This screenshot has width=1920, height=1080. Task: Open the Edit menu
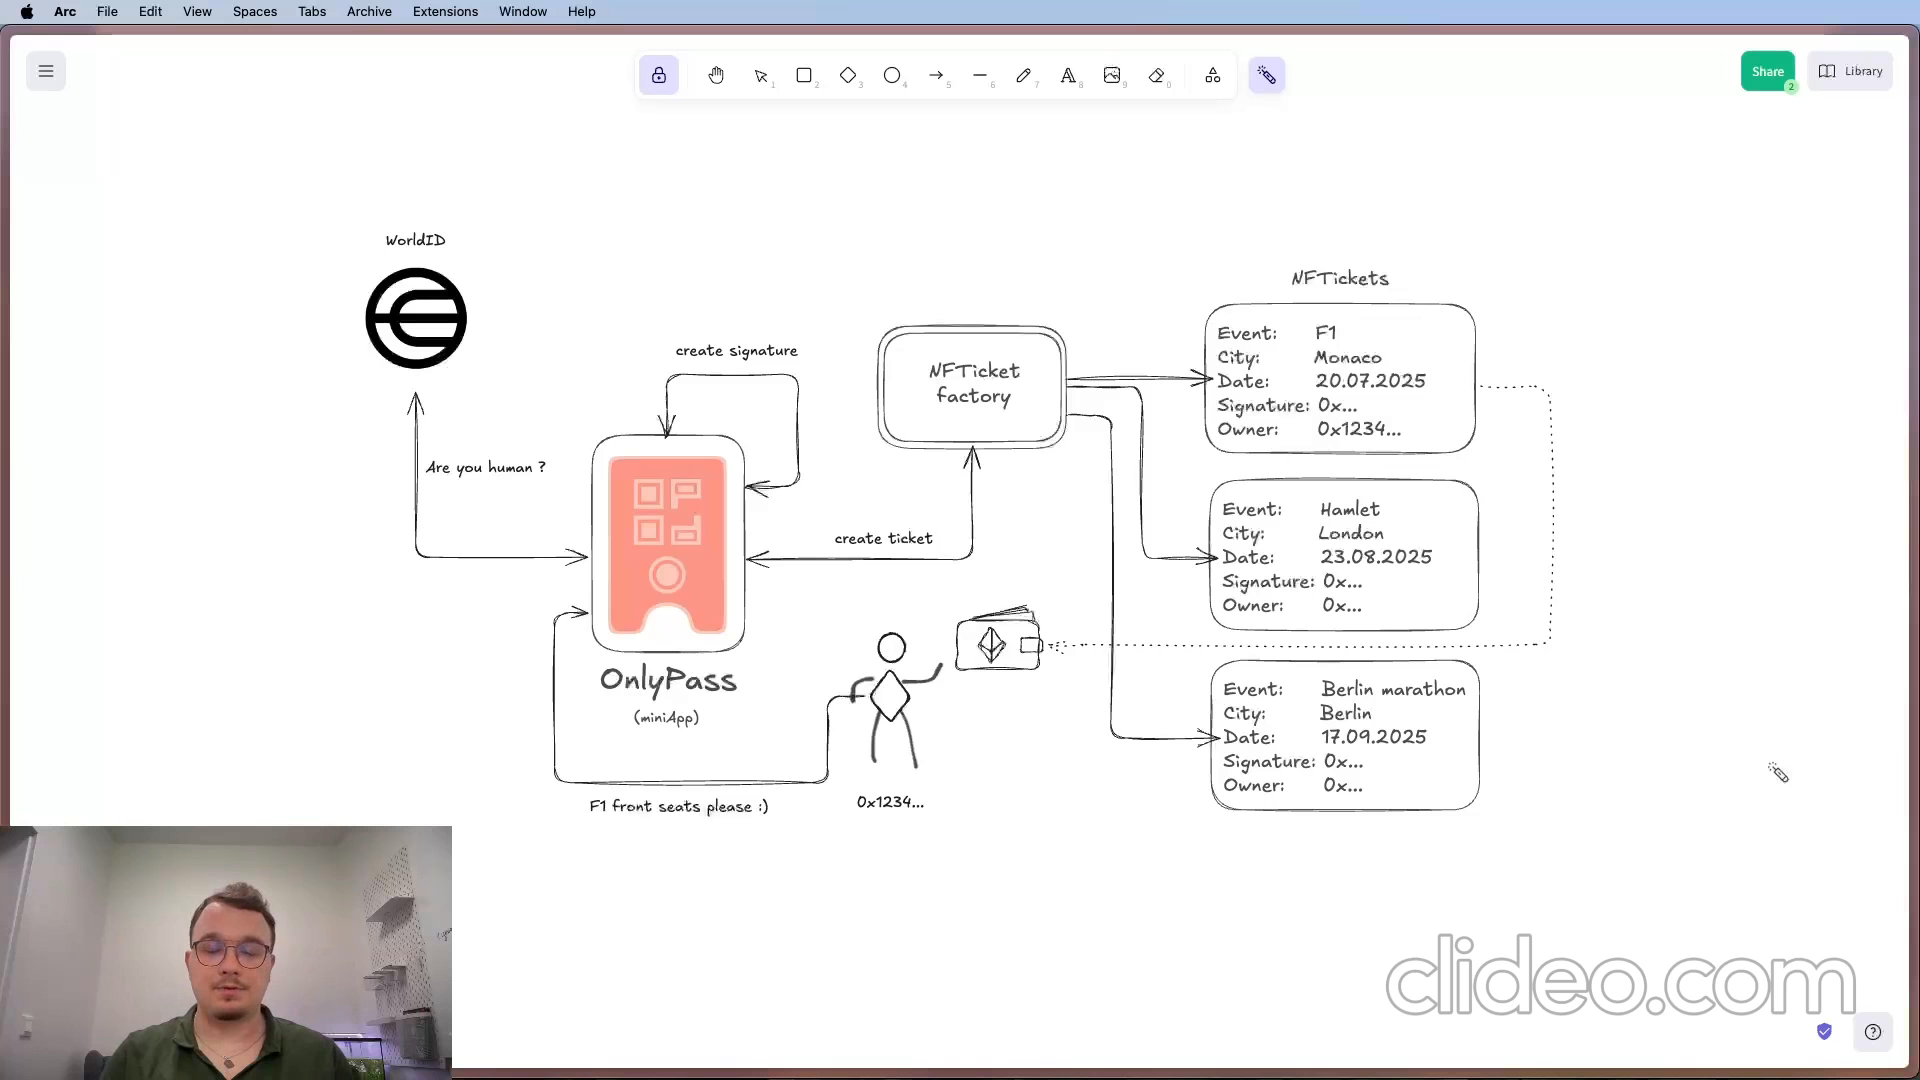150,11
